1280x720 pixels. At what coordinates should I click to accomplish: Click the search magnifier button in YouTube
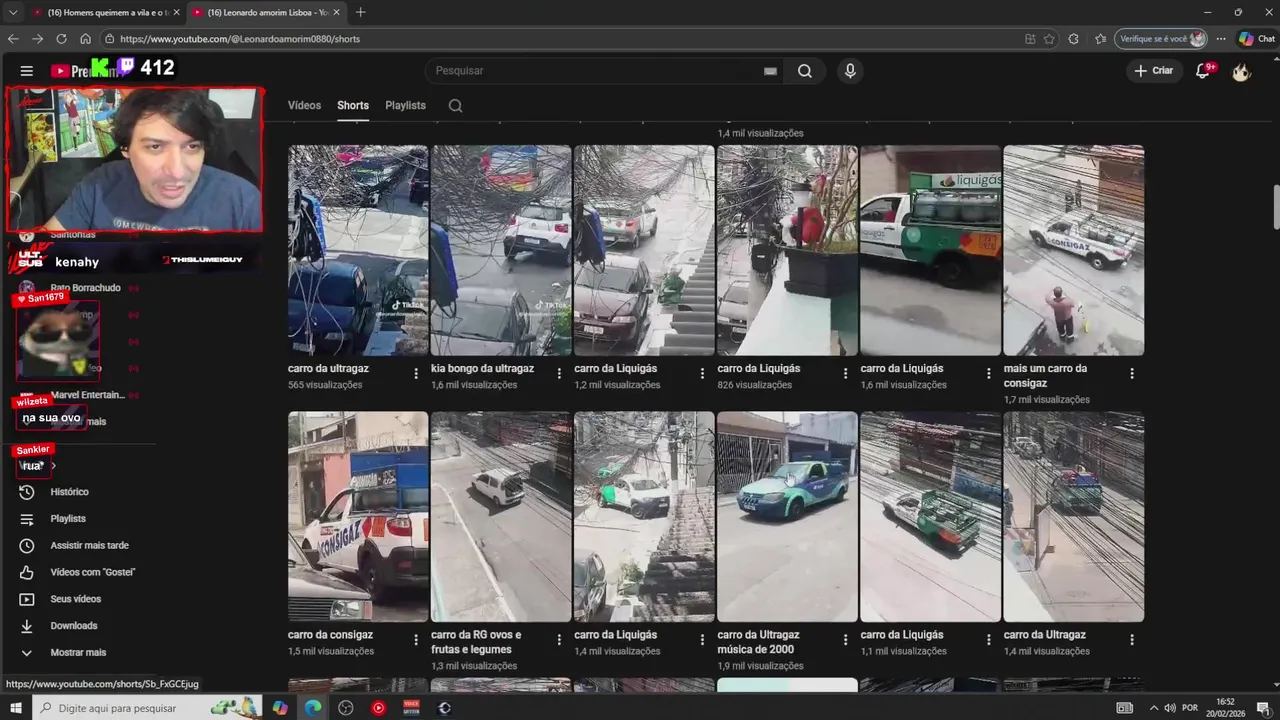pyautogui.click(x=805, y=71)
